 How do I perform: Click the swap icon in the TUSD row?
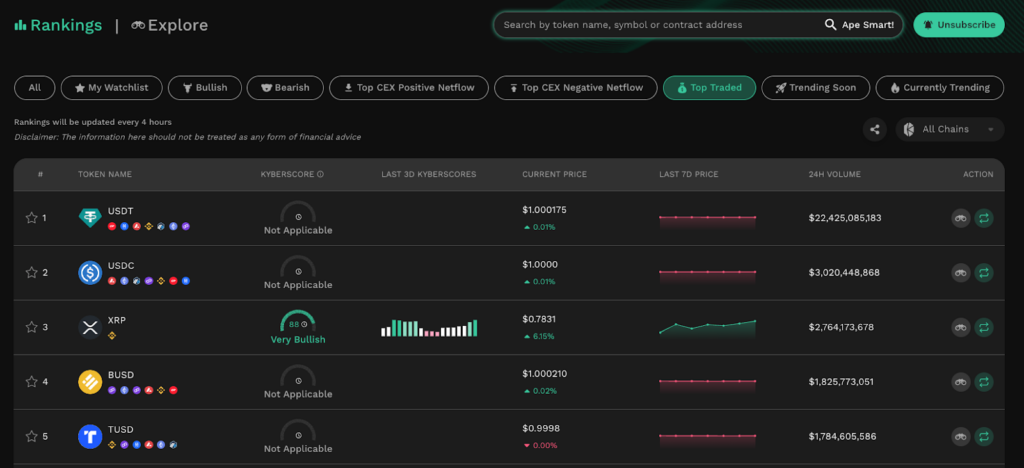(984, 436)
